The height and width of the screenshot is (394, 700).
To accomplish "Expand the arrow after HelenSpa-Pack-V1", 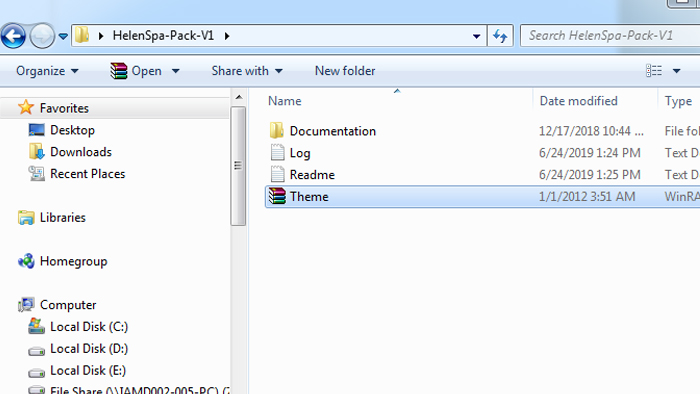I will click(227, 36).
